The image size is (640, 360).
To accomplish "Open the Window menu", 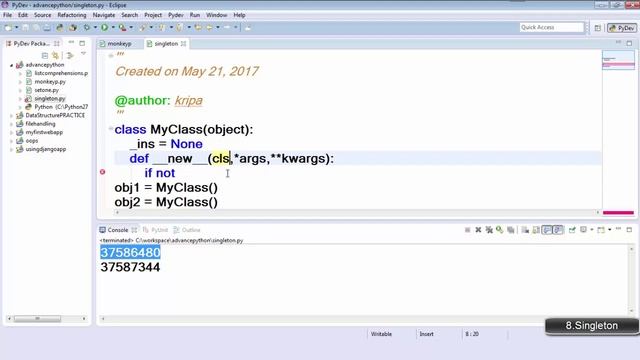I will coord(216,15).
